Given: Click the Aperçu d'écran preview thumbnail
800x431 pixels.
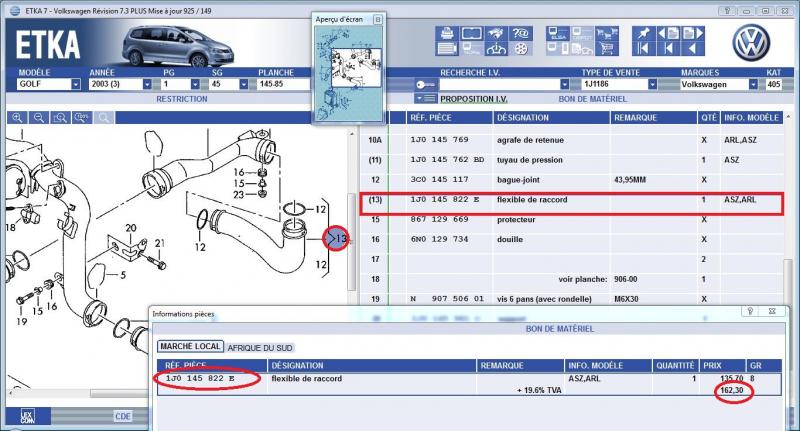Looking at the screenshot, I should click(348, 73).
